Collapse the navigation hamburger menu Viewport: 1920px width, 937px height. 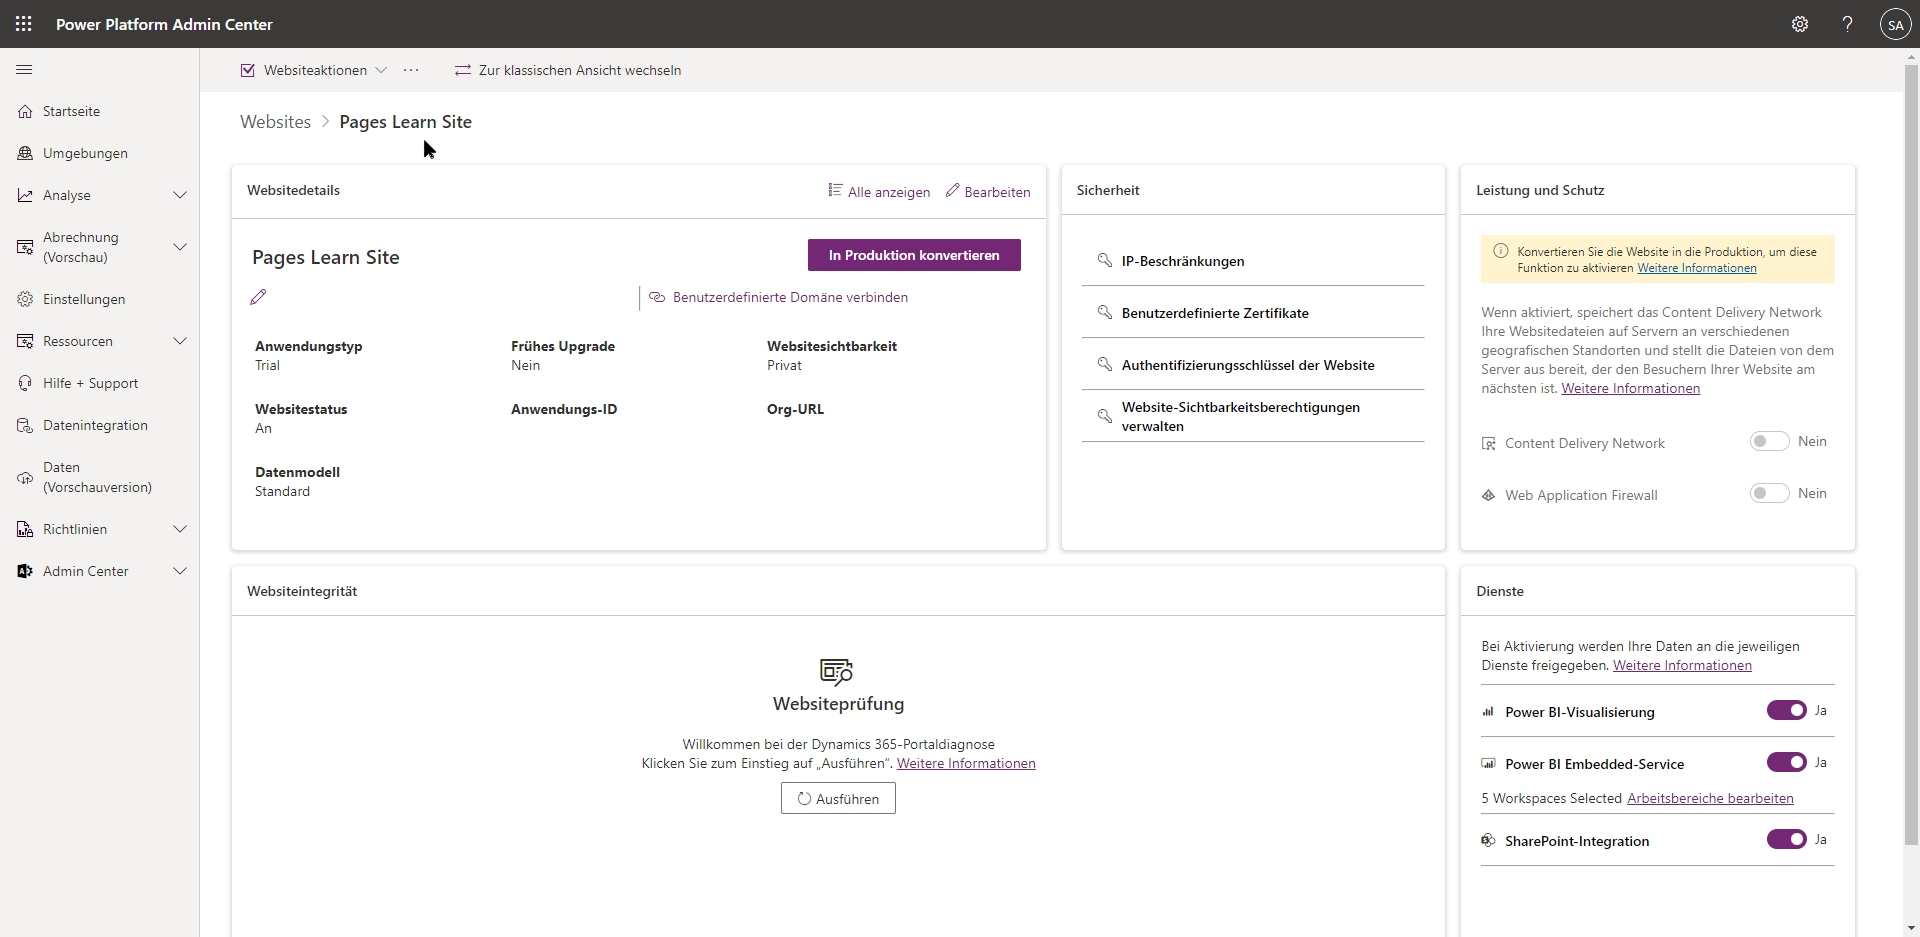tap(24, 70)
